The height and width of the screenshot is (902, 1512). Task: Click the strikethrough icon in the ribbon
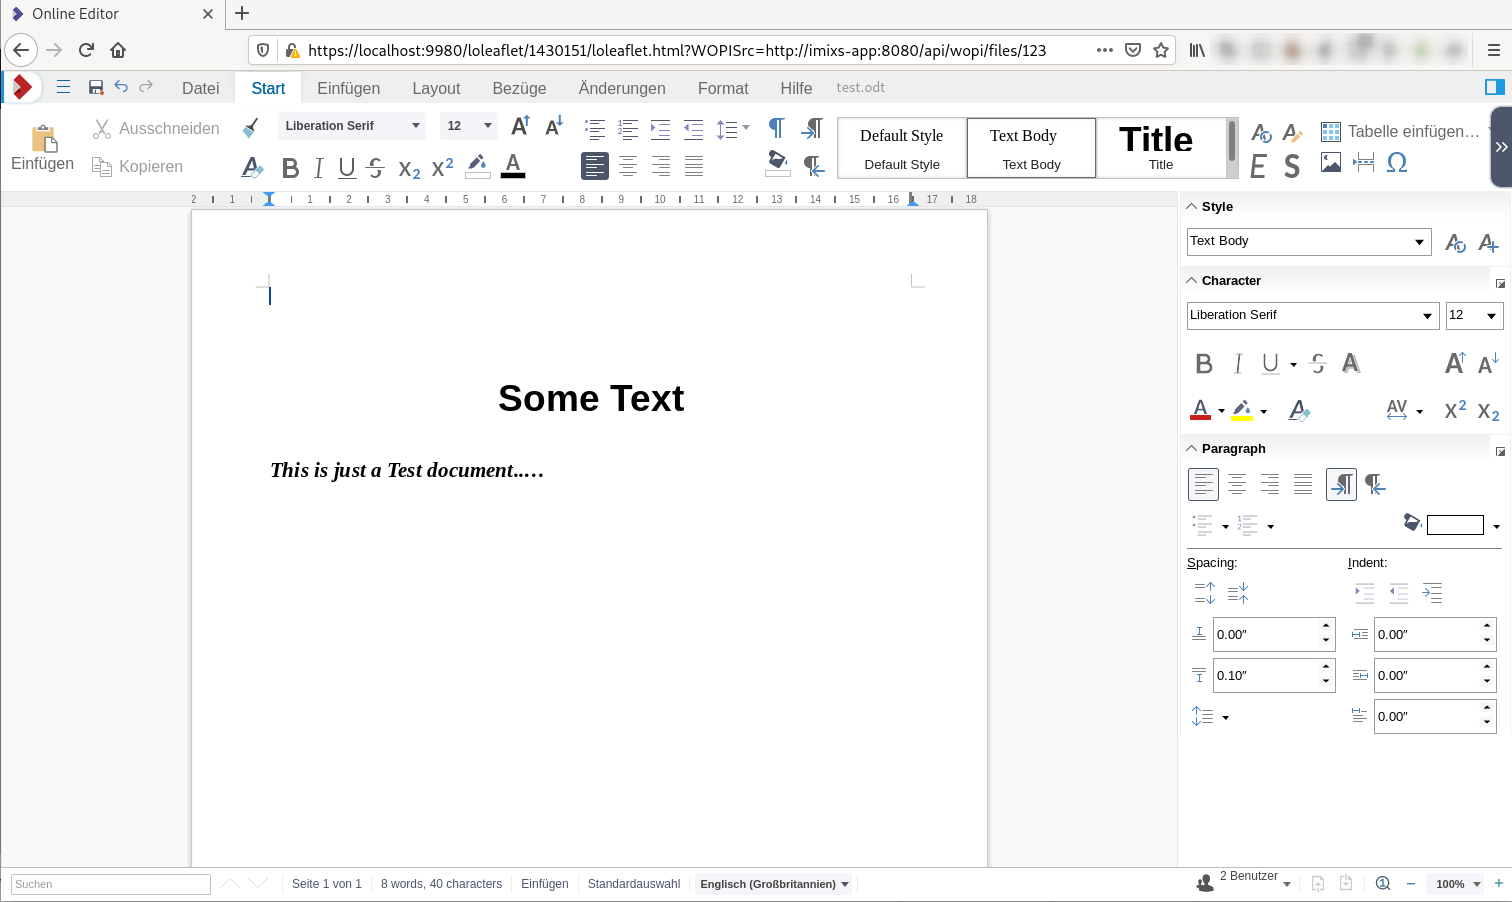(x=376, y=168)
